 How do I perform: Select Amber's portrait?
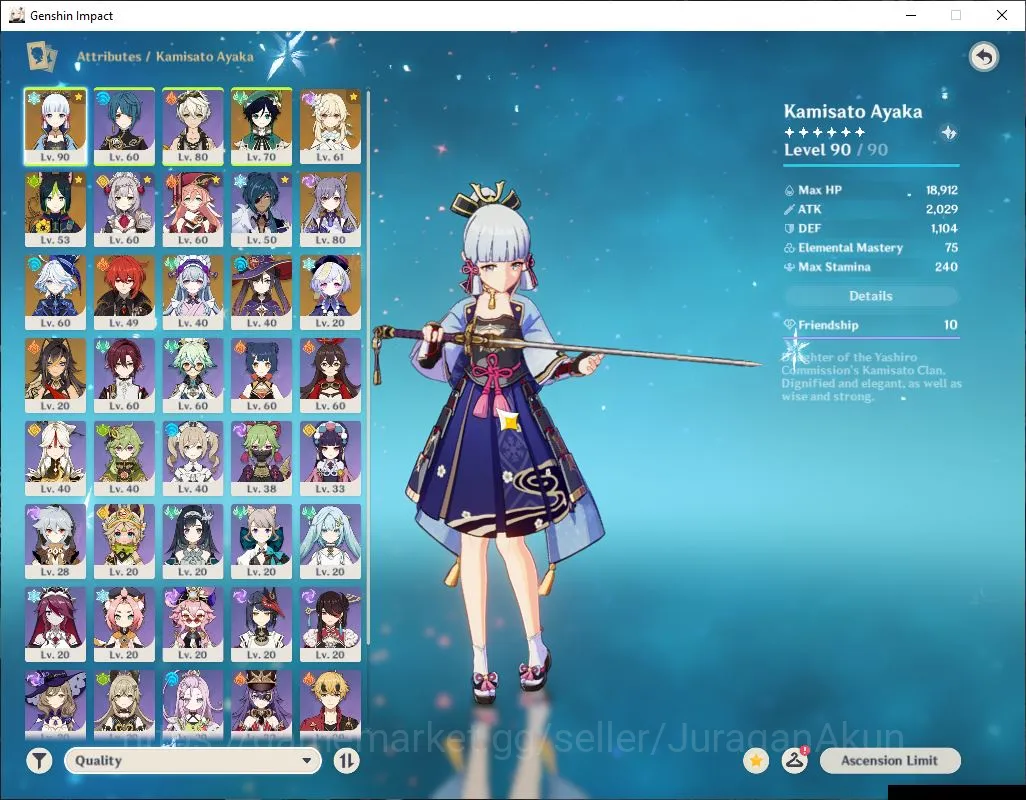click(330, 375)
